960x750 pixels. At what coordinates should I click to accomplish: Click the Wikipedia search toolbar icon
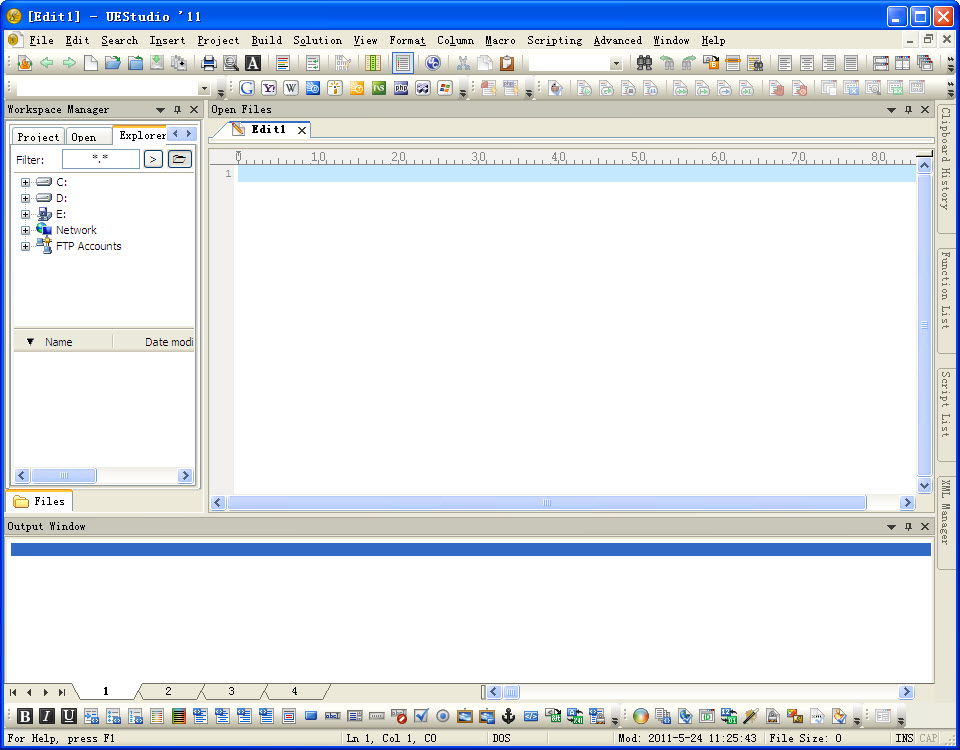291,88
